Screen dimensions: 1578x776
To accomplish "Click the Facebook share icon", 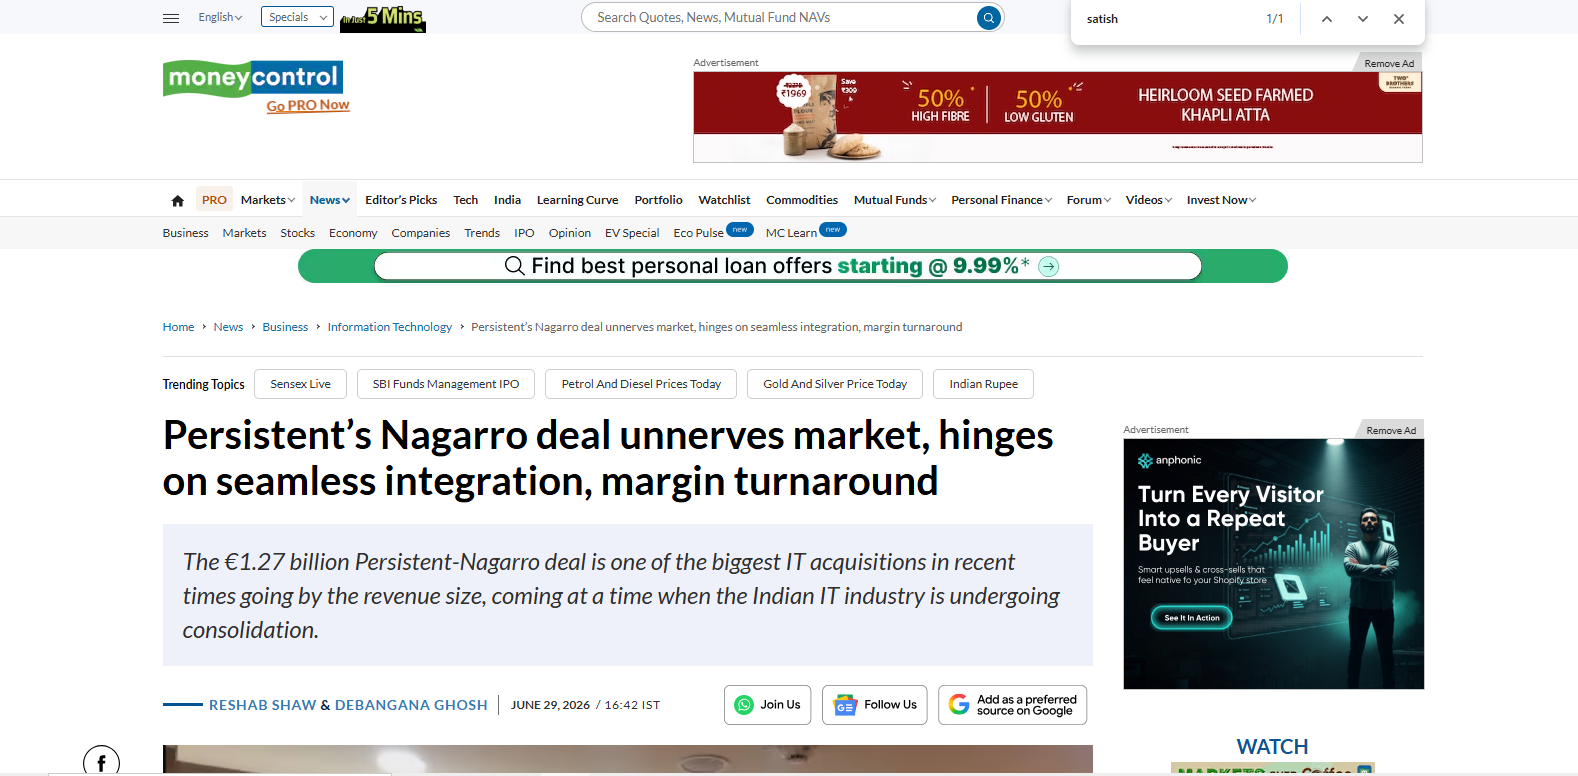I will click(101, 762).
